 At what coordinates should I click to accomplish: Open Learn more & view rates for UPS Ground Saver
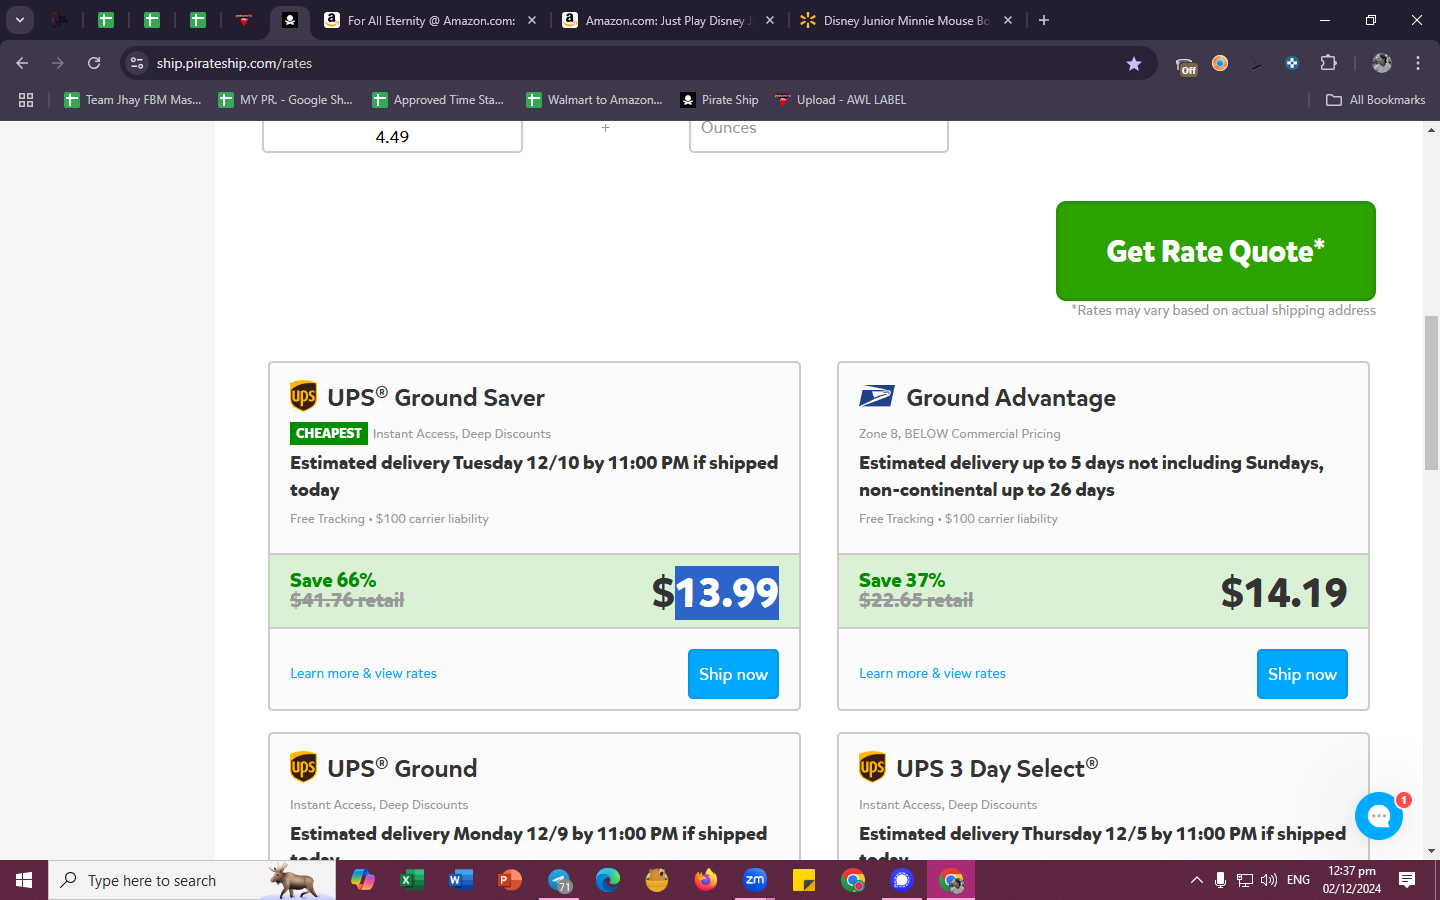[x=363, y=673]
